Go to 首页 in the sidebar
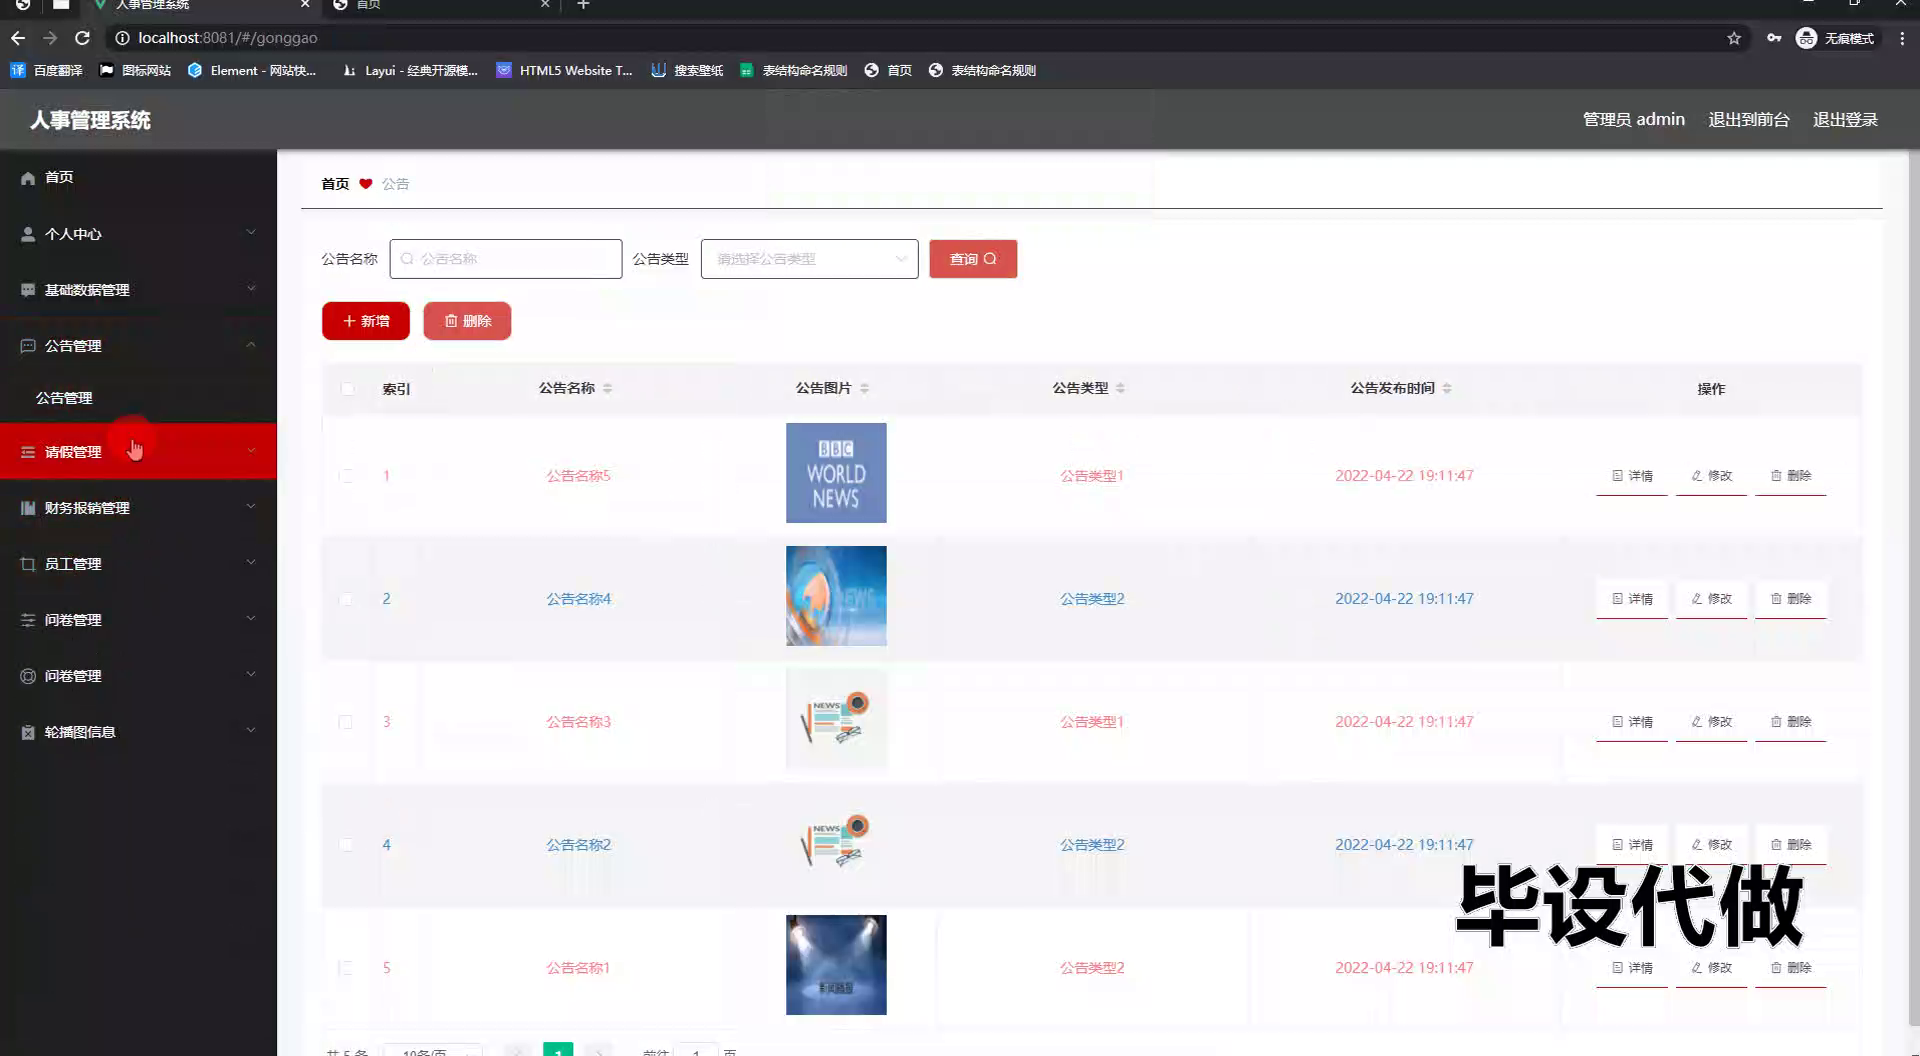 click(59, 177)
